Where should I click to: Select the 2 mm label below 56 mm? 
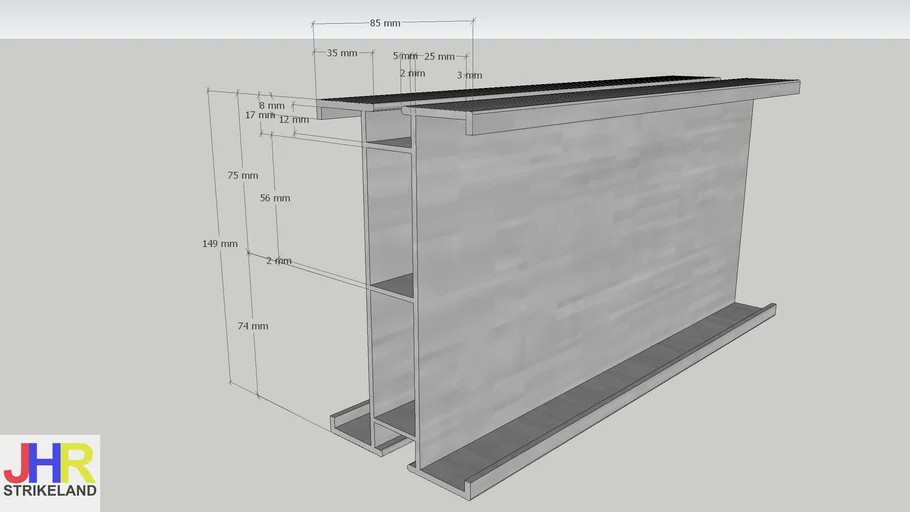tap(279, 261)
